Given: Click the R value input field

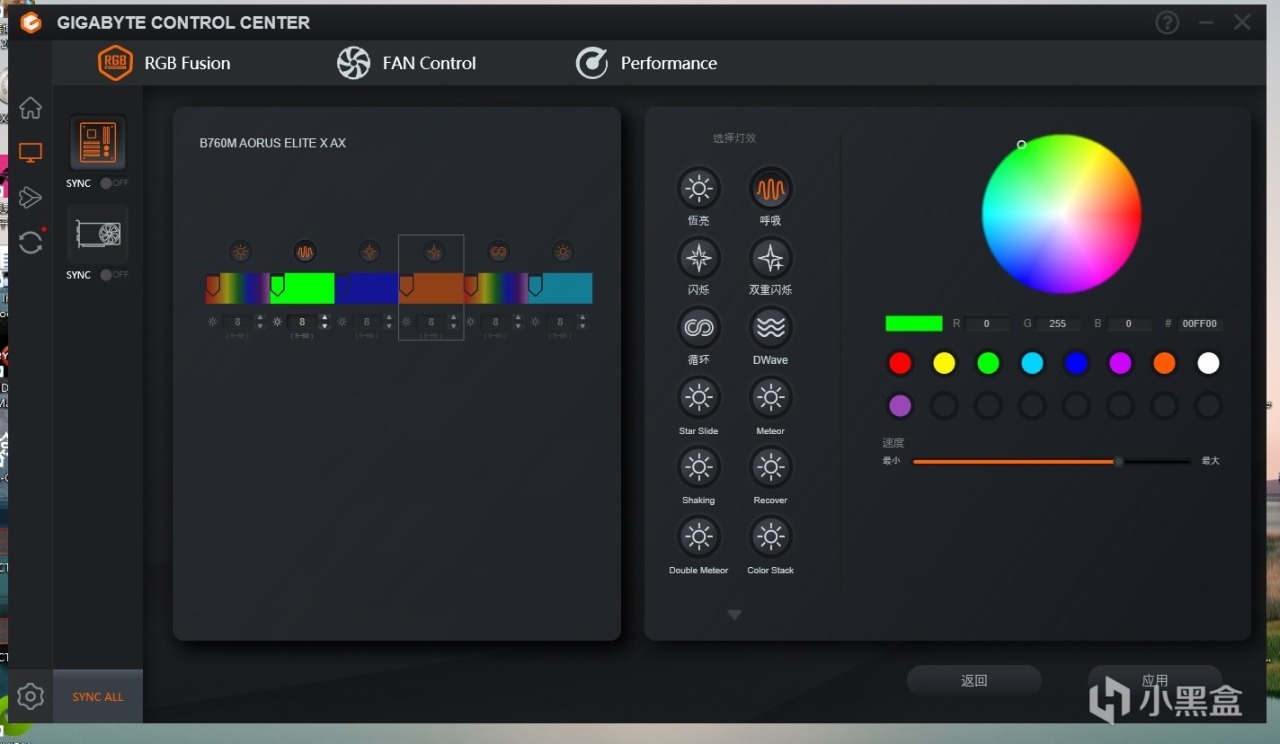Looking at the screenshot, I should click(987, 324).
